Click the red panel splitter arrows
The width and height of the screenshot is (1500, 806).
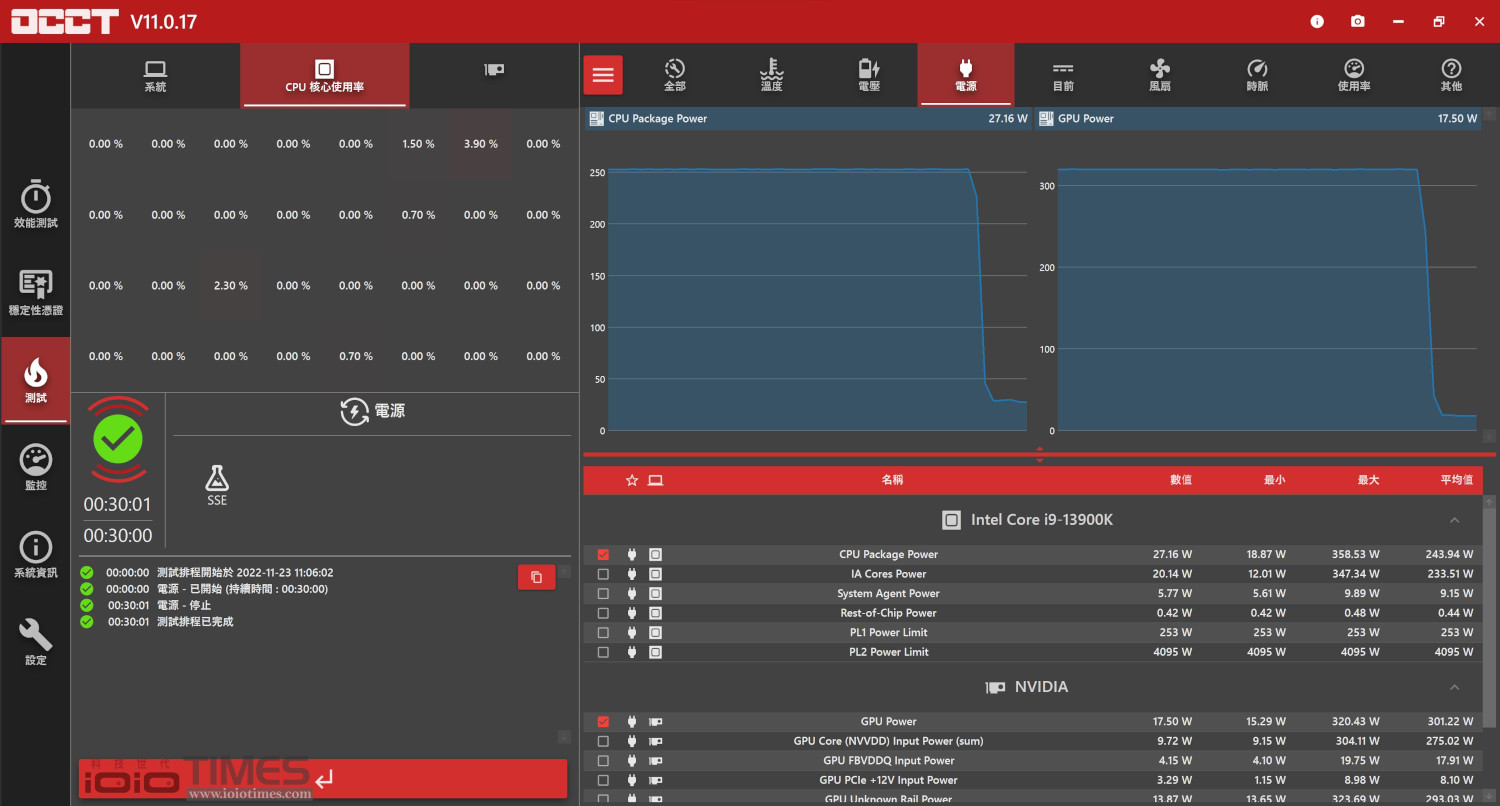click(x=1040, y=455)
